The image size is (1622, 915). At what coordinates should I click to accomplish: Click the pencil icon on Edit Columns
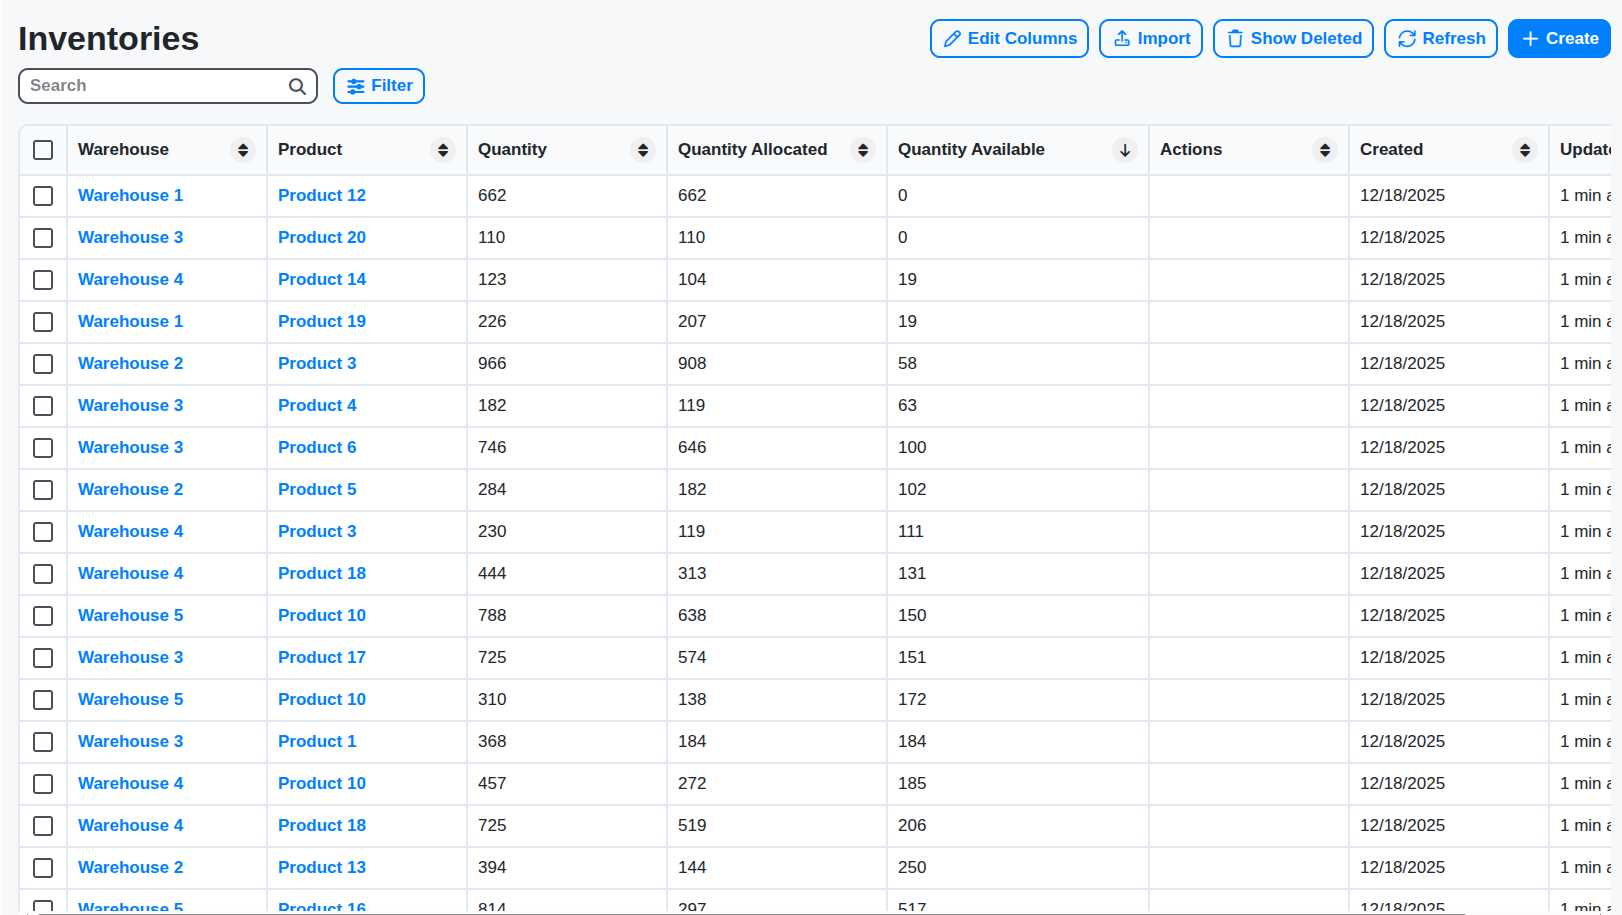(x=953, y=38)
